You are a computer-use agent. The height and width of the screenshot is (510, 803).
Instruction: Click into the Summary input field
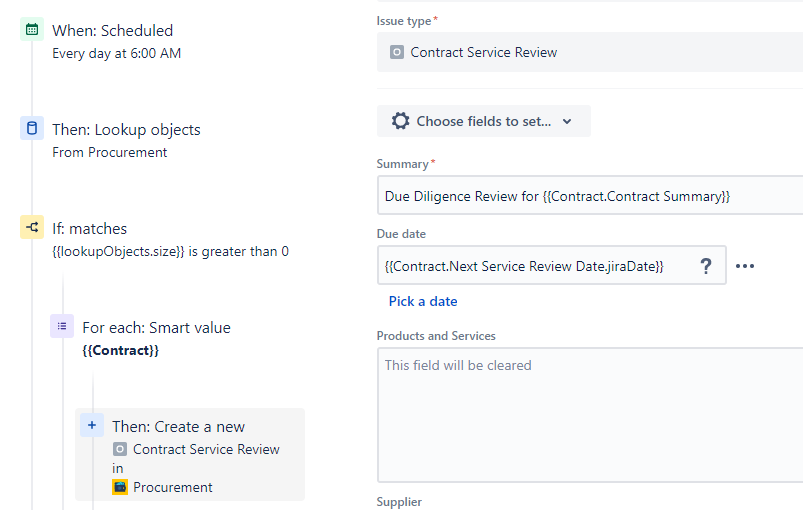590,195
